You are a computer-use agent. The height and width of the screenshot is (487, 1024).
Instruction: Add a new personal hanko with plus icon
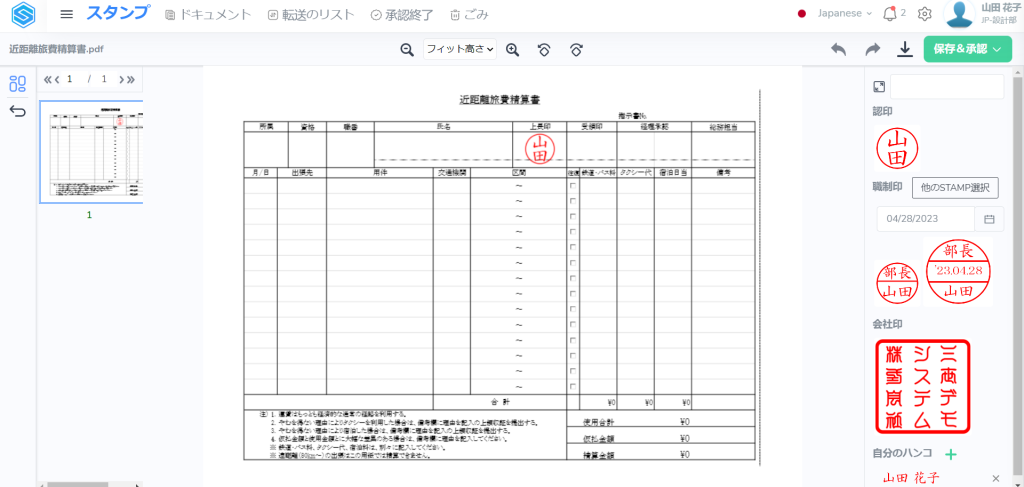pos(951,455)
